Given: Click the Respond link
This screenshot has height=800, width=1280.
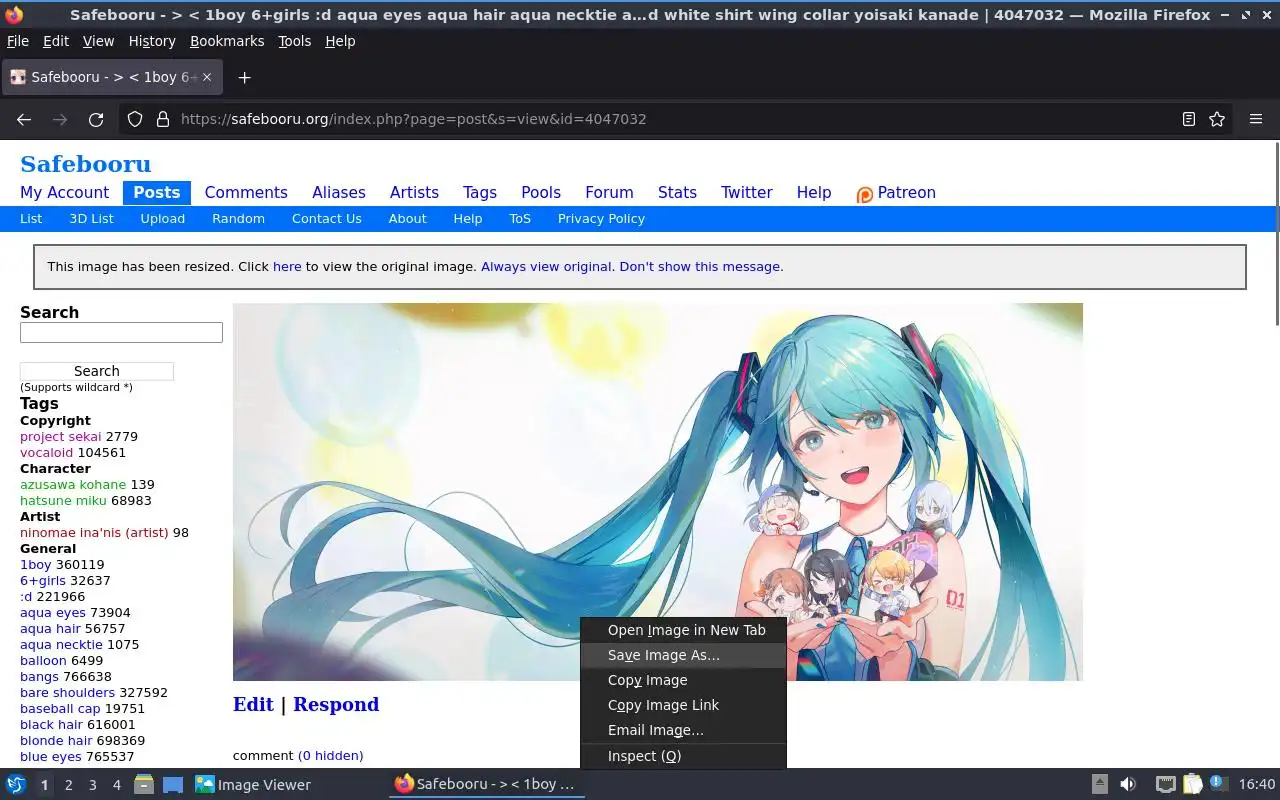Looking at the screenshot, I should click(x=336, y=704).
